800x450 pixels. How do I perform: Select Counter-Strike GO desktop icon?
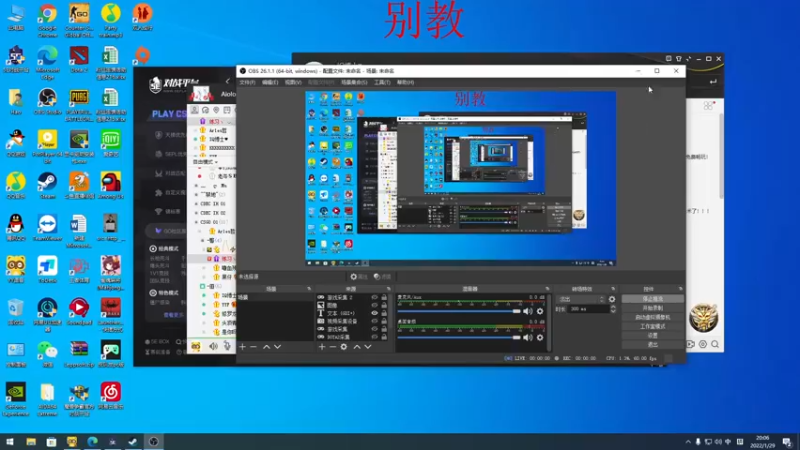click(x=79, y=20)
